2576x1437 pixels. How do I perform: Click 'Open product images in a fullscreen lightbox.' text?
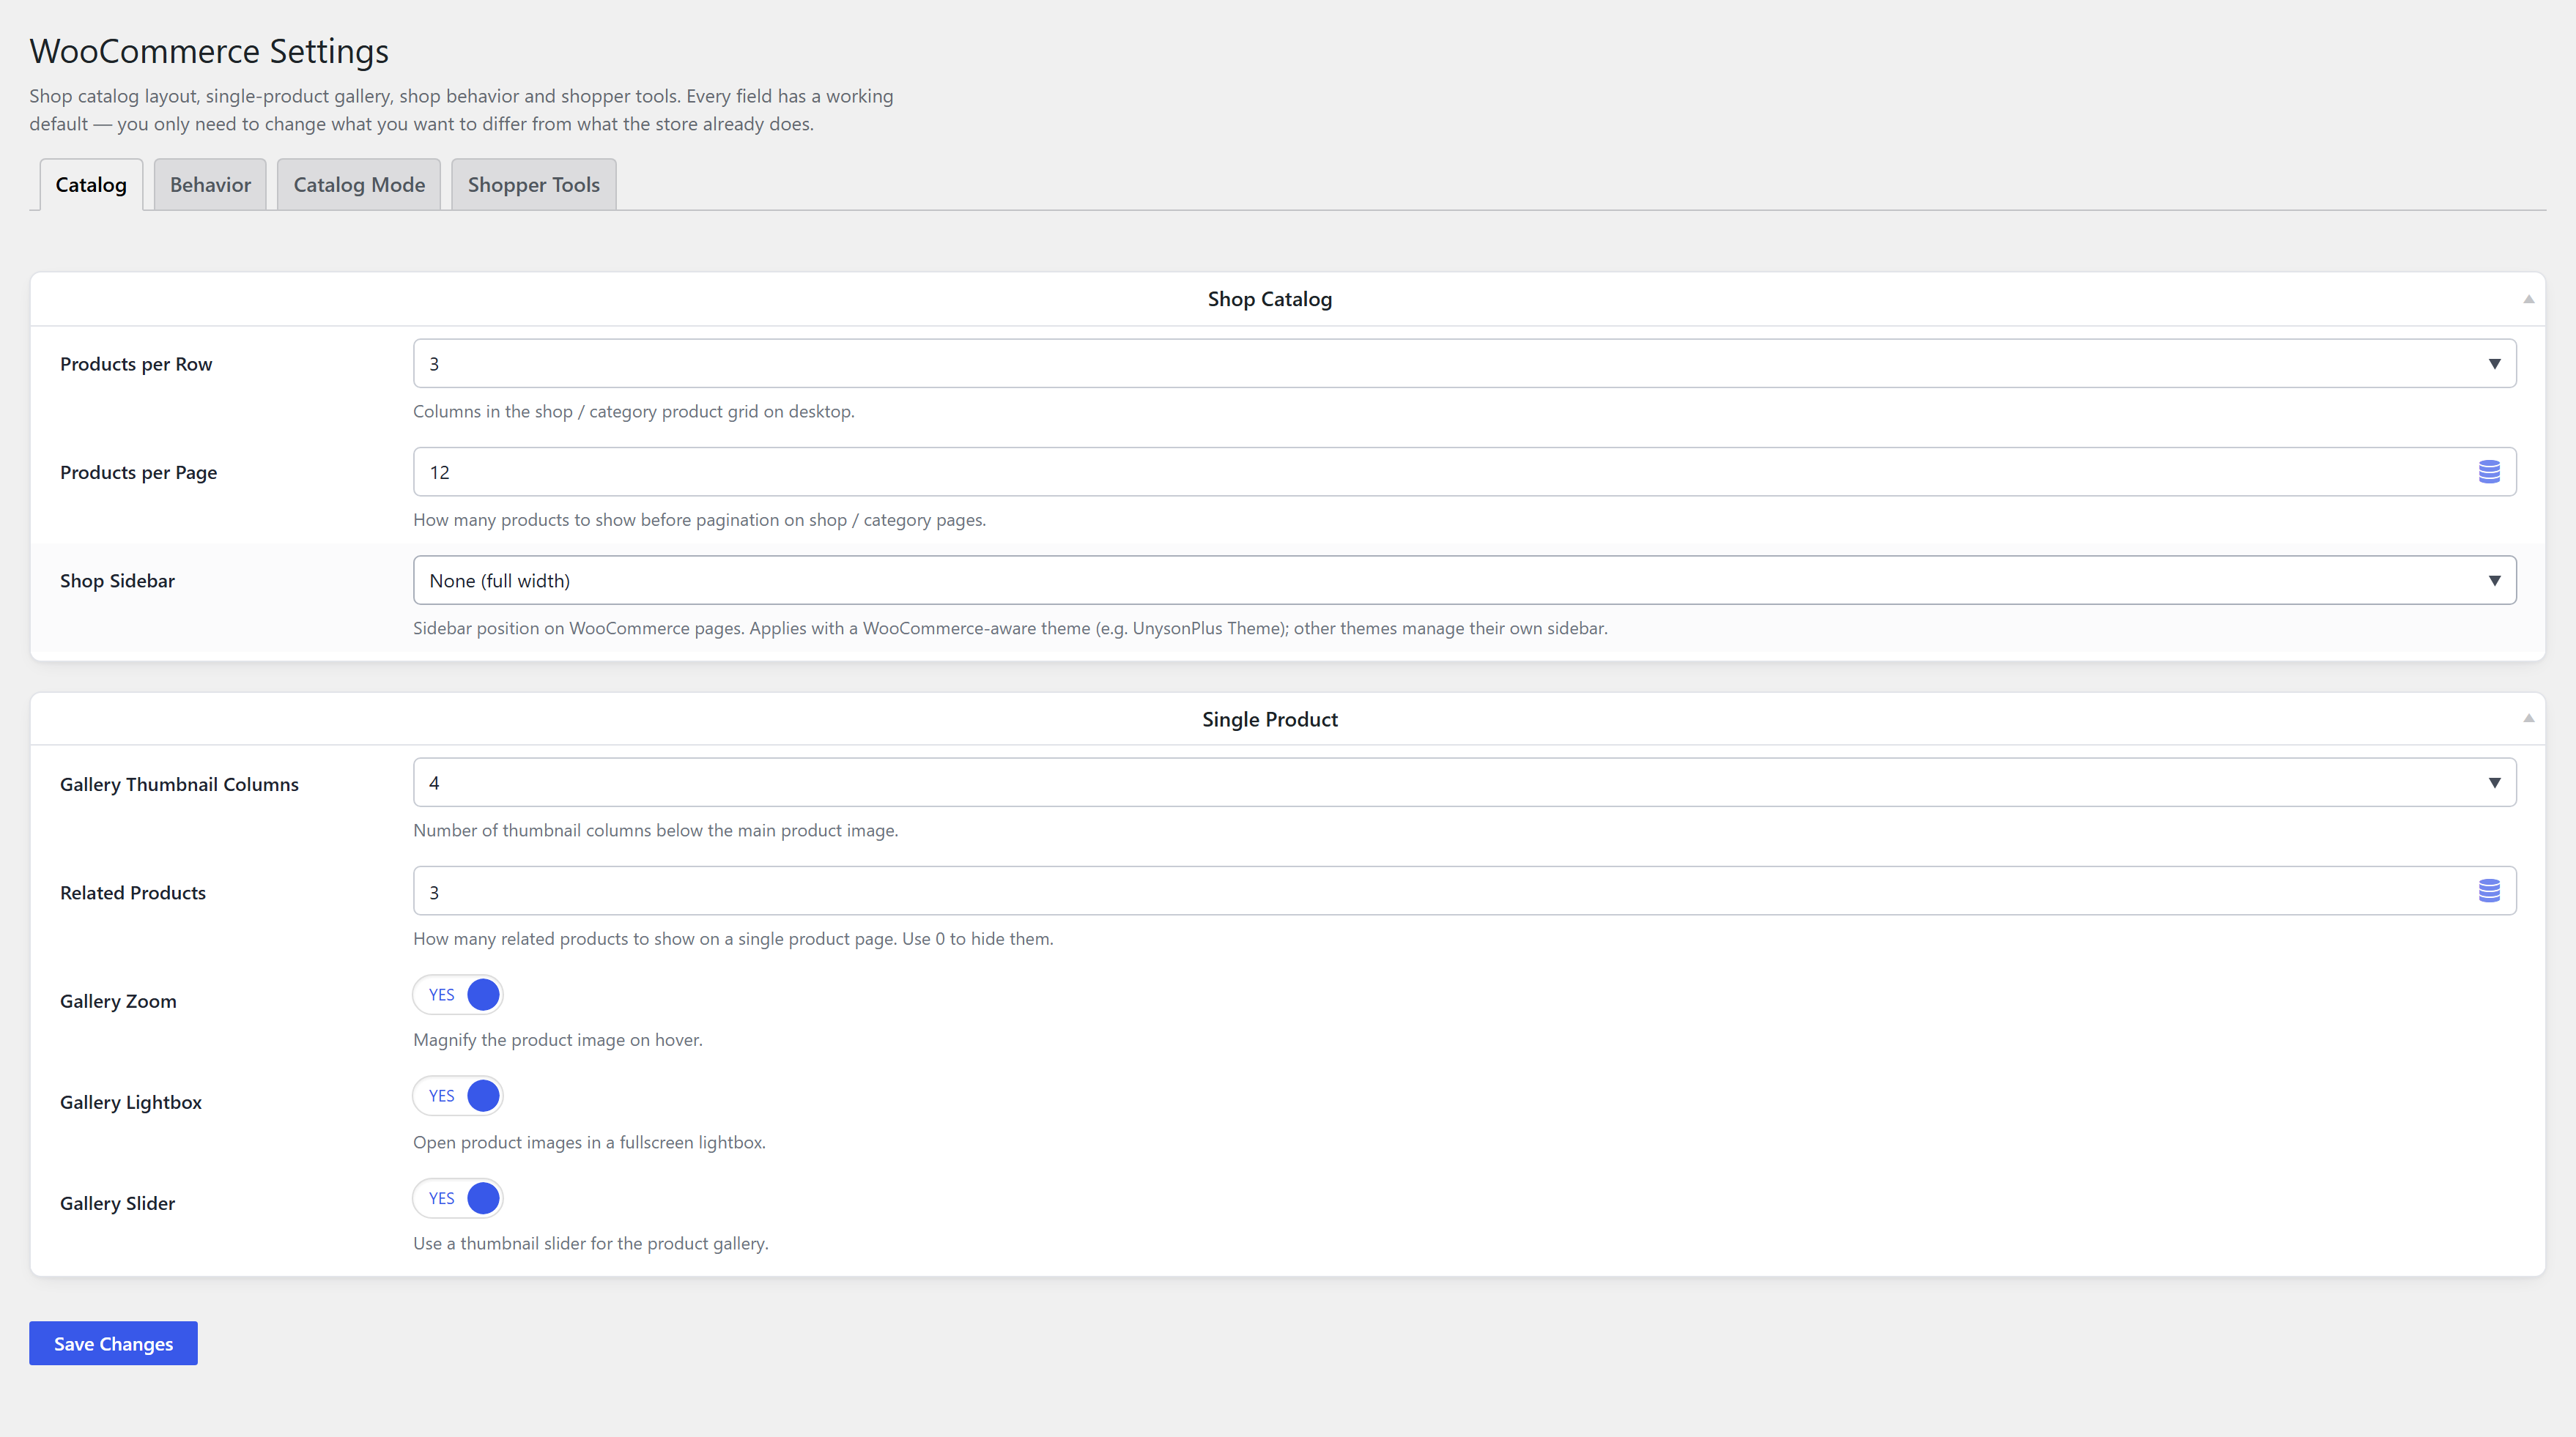pyautogui.click(x=589, y=1142)
